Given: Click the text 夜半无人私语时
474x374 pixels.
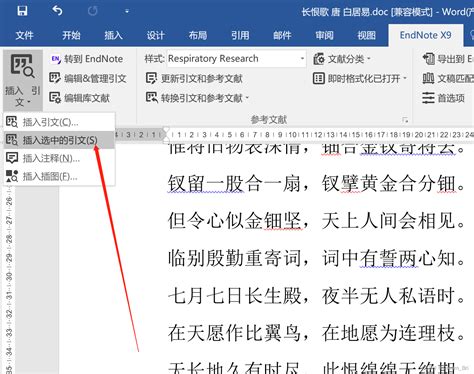Looking at the screenshot, I should click(388, 296).
